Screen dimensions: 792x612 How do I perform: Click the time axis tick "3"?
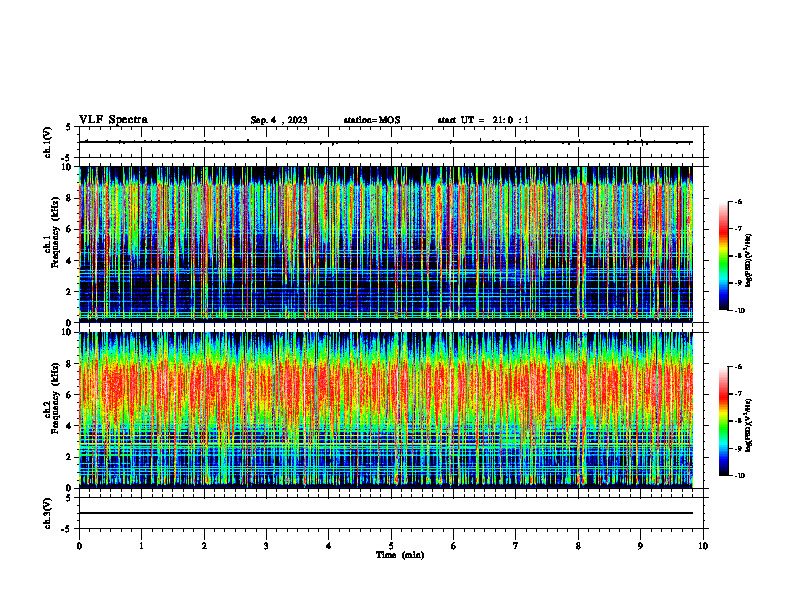tap(266, 546)
